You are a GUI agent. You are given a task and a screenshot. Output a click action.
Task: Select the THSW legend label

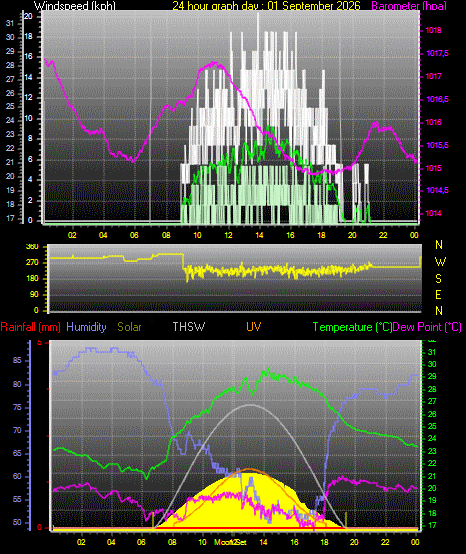(189, 327)
